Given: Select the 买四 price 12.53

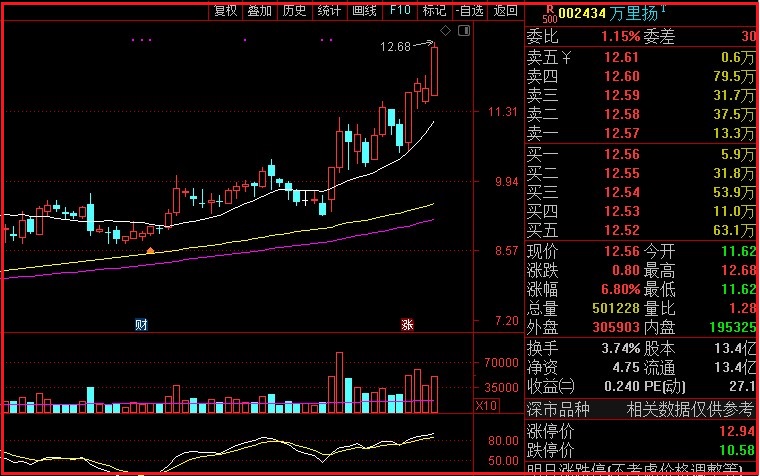Looking at the screenshot, I should point(621,211).
